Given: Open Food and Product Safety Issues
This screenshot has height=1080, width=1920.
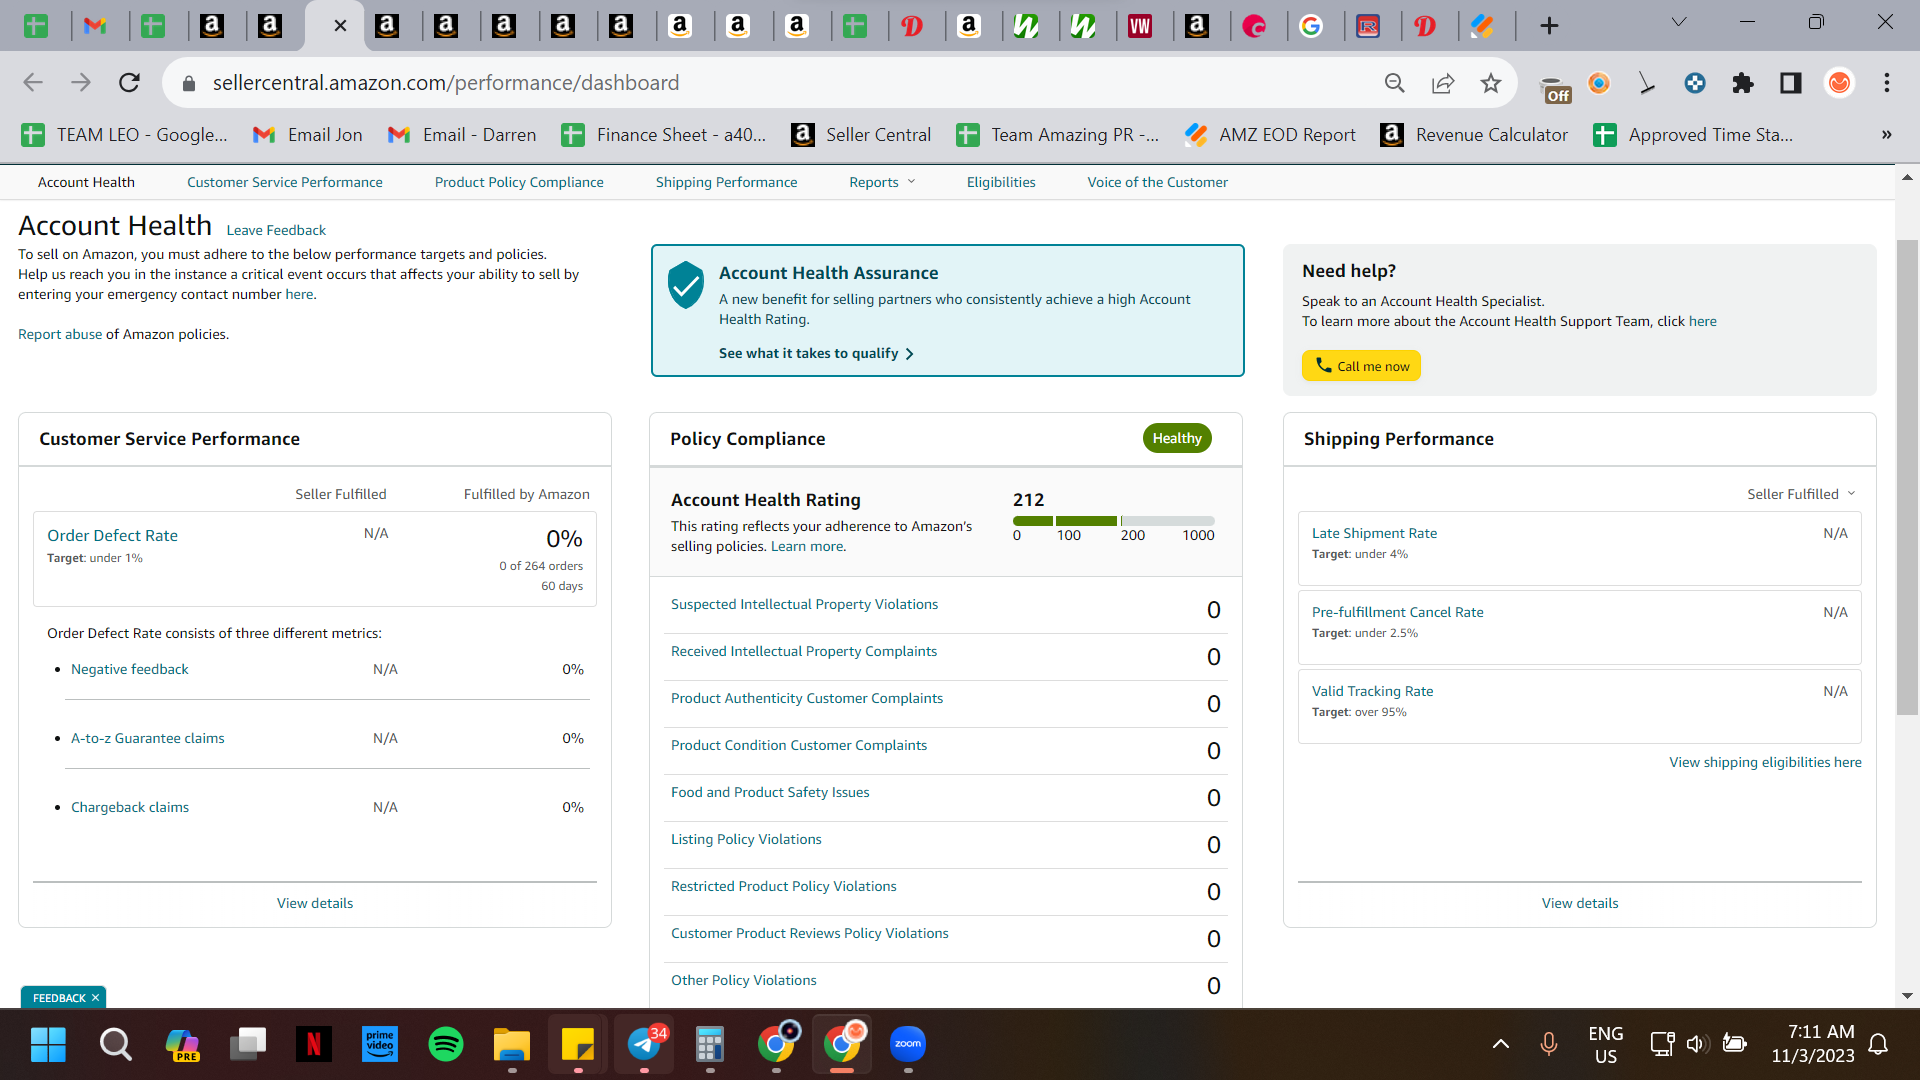Looking at the screenshot, I should click(770, 792).
